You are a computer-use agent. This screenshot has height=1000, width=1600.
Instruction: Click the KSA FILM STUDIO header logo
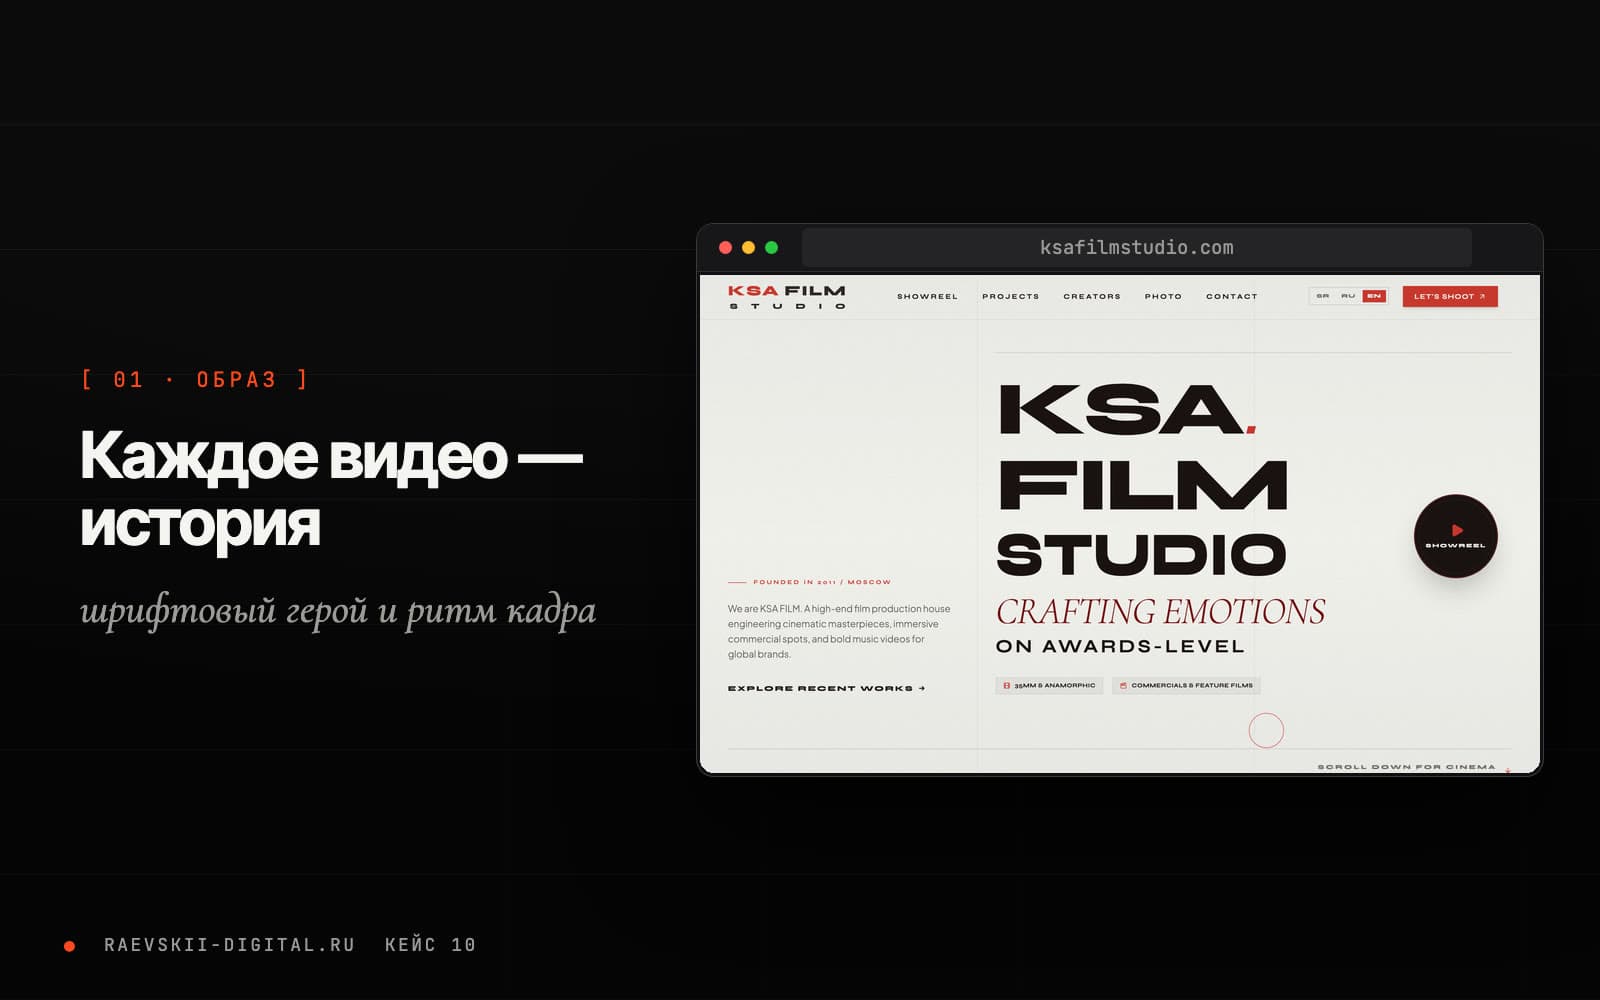point(787,297)
